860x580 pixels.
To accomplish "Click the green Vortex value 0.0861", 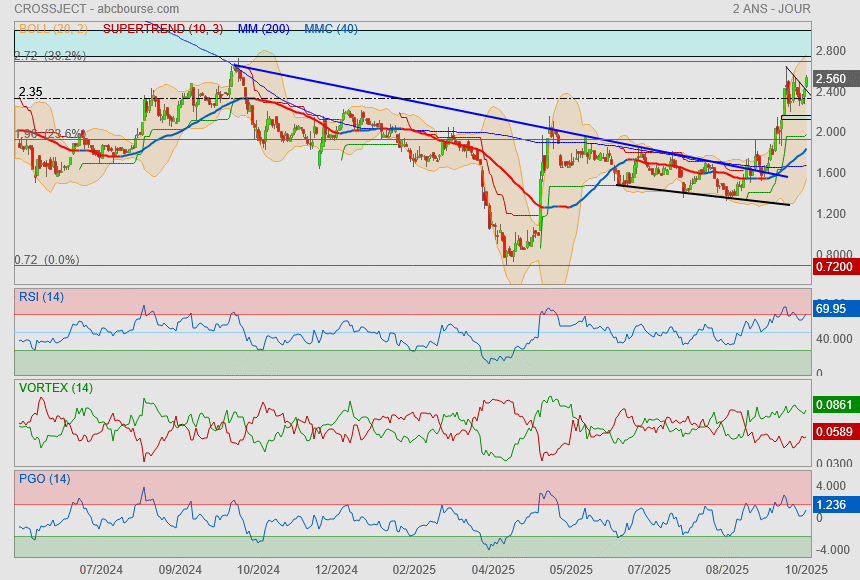I will click(x=833, y=405).
